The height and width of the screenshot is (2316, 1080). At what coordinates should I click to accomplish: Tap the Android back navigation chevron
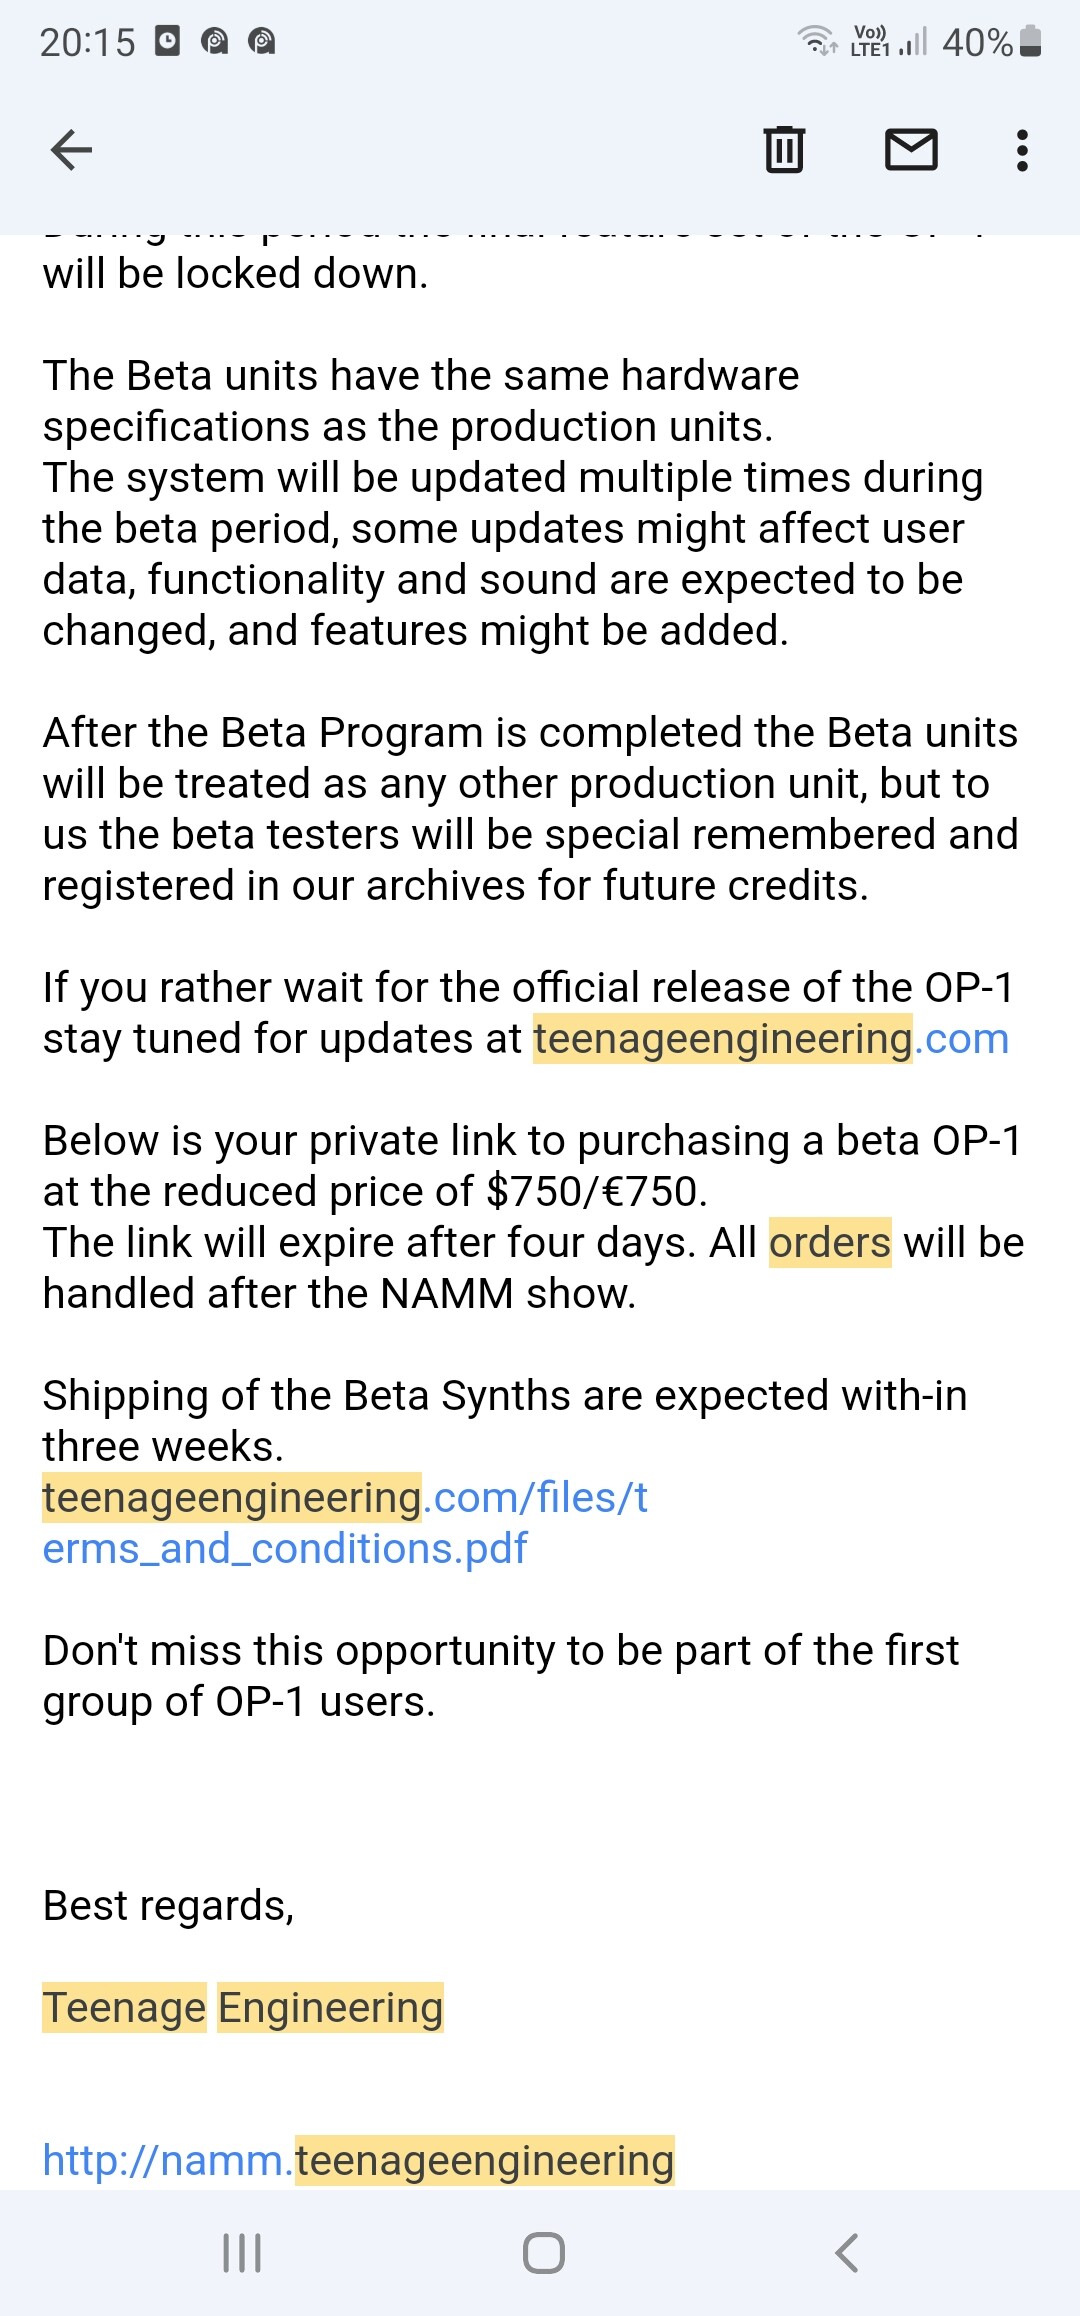(x=846, y=2252)
